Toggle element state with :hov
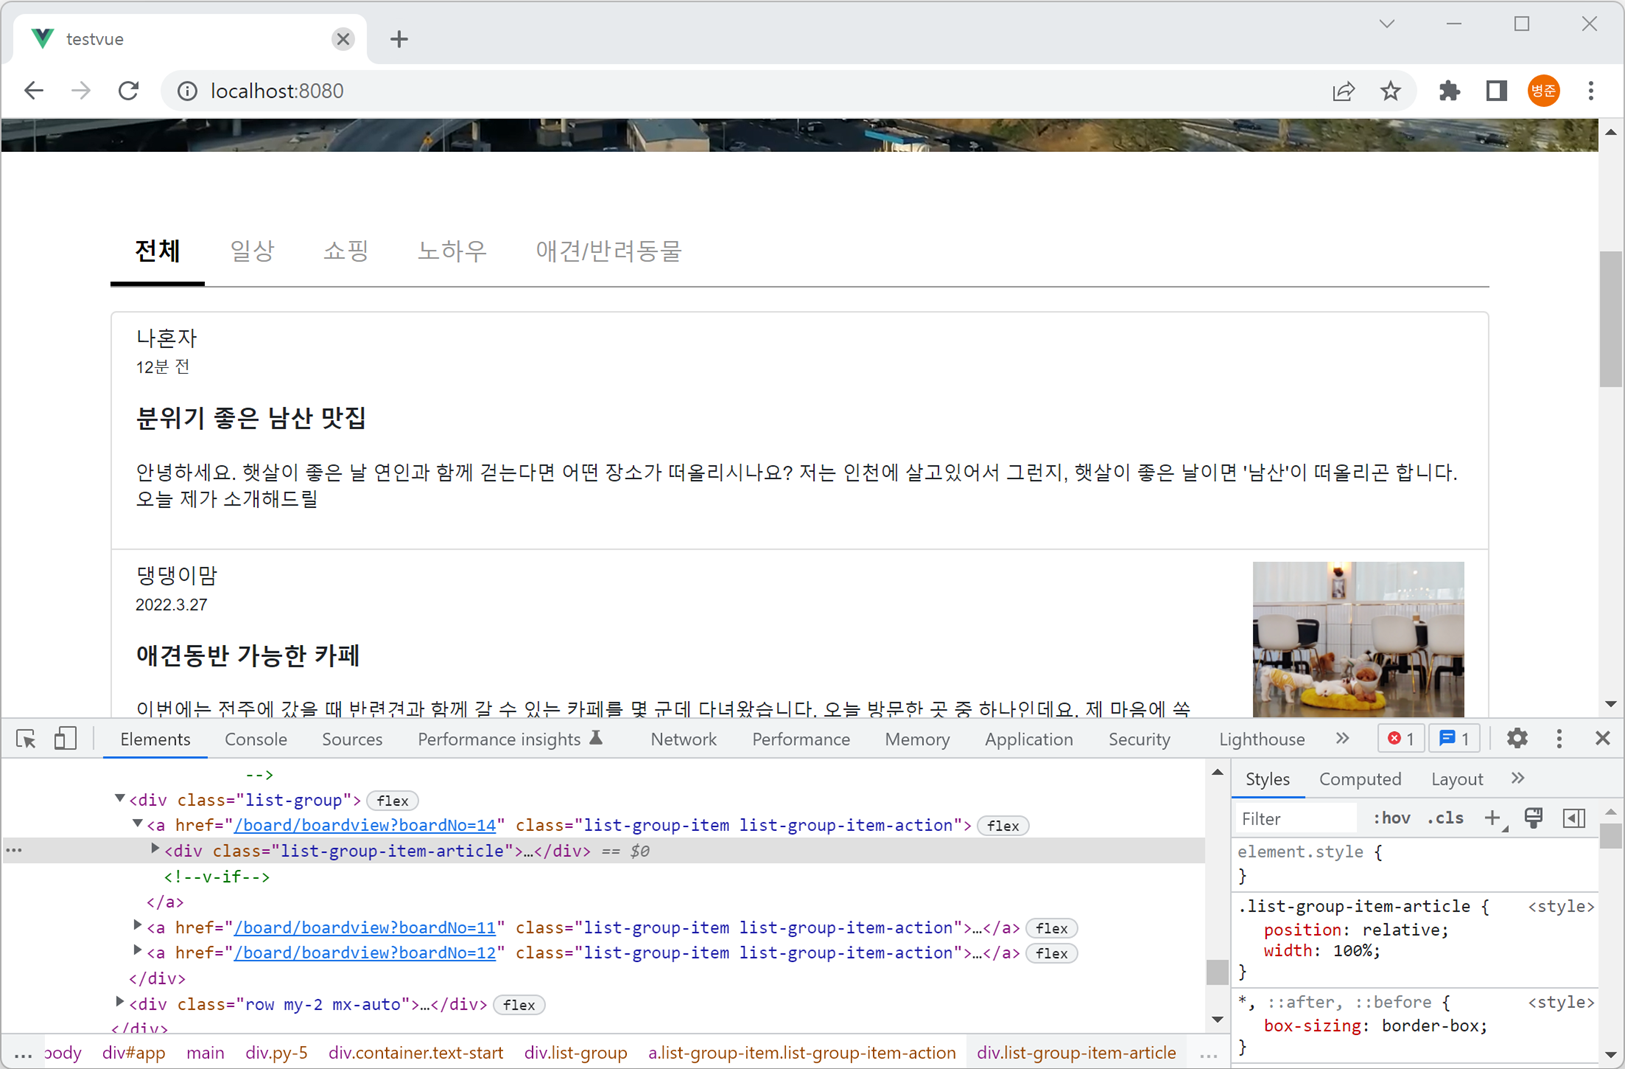 1391,818
